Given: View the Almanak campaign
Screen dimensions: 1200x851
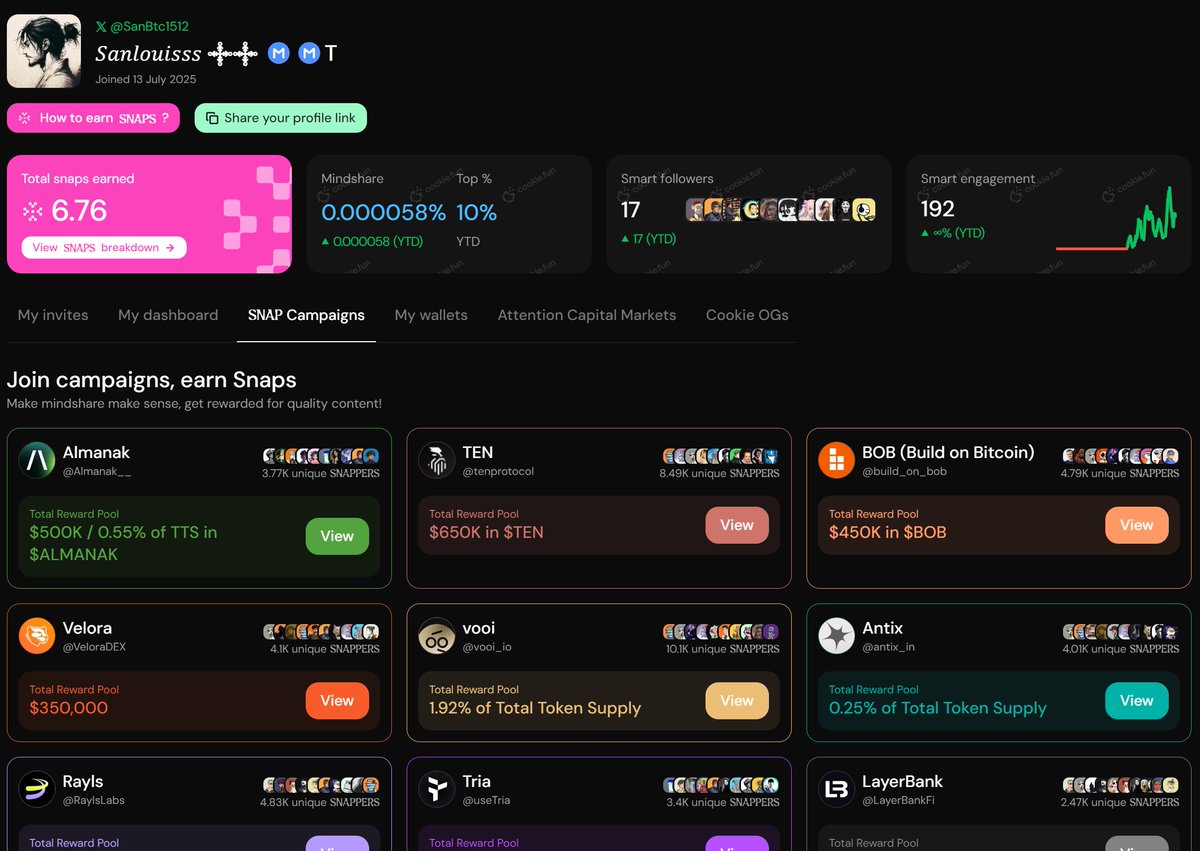Looking at the screenshot, I should (x=337, y=536).
